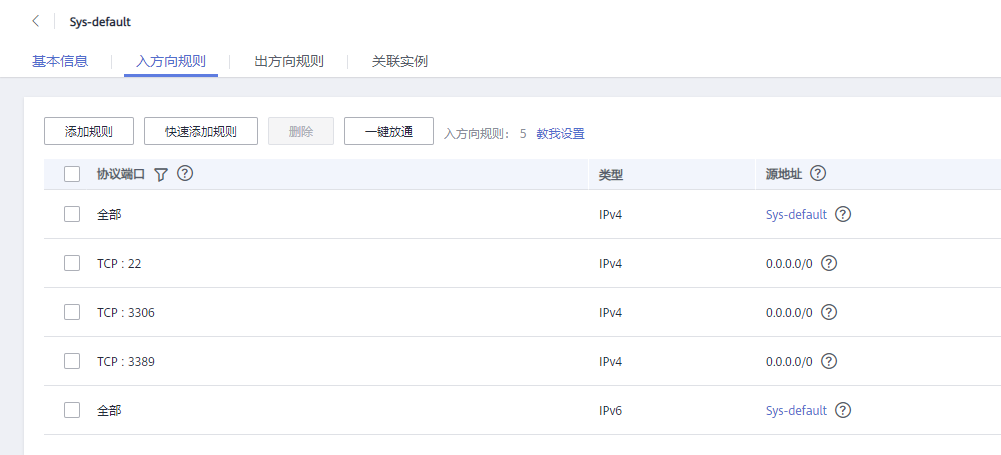
Task: Click the 删除 button
Action: tap(301, 131)
